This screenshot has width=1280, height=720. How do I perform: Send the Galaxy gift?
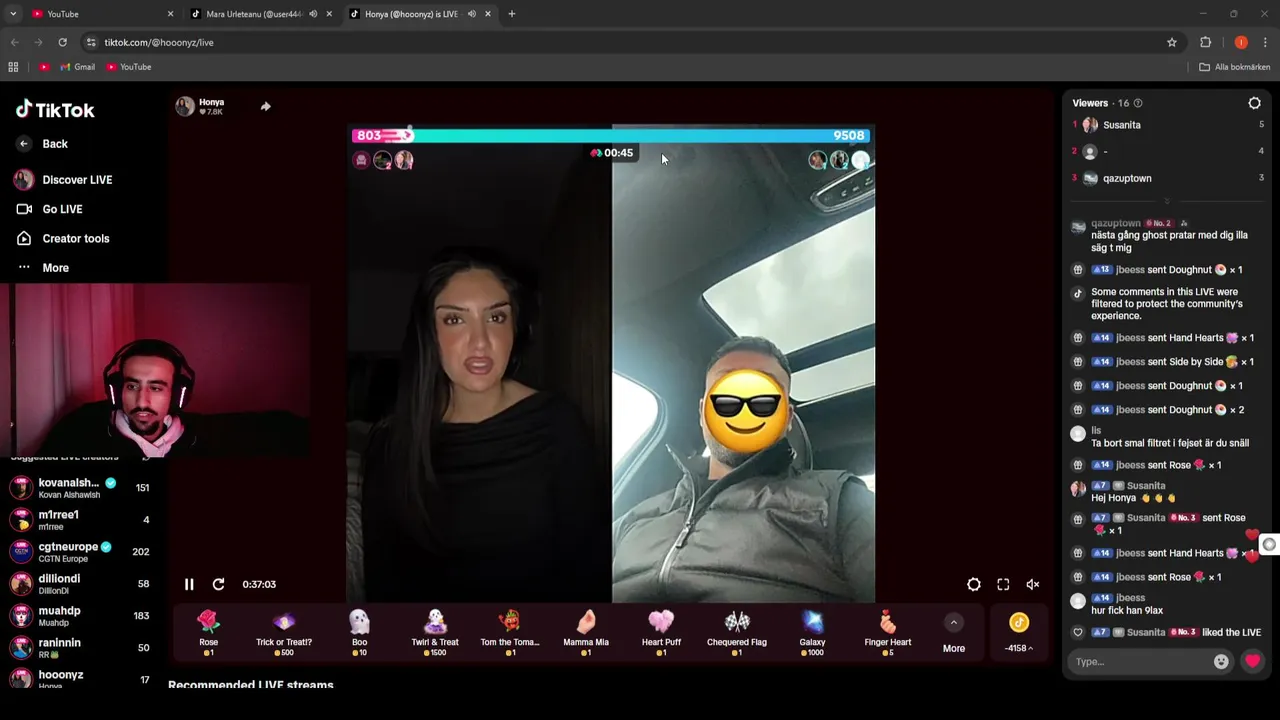(x=812, y=633)
